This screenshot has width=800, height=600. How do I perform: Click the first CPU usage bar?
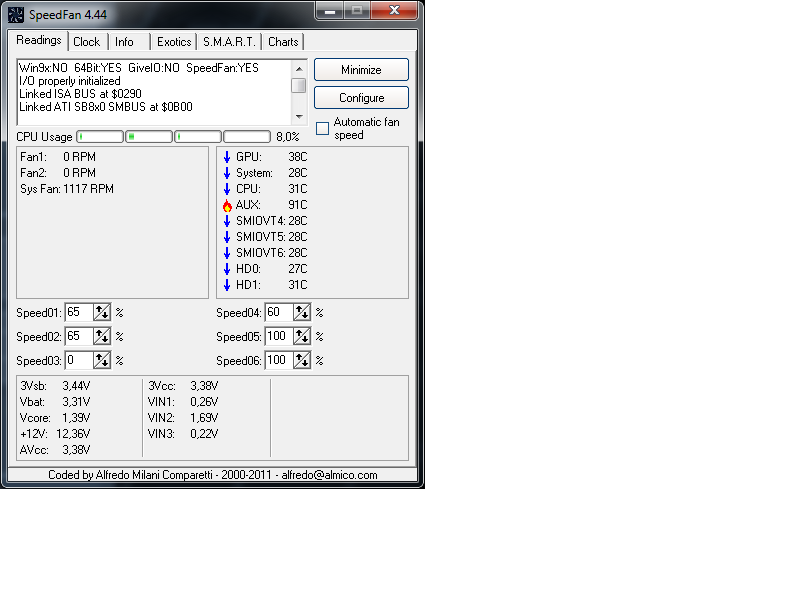(99, 137)
